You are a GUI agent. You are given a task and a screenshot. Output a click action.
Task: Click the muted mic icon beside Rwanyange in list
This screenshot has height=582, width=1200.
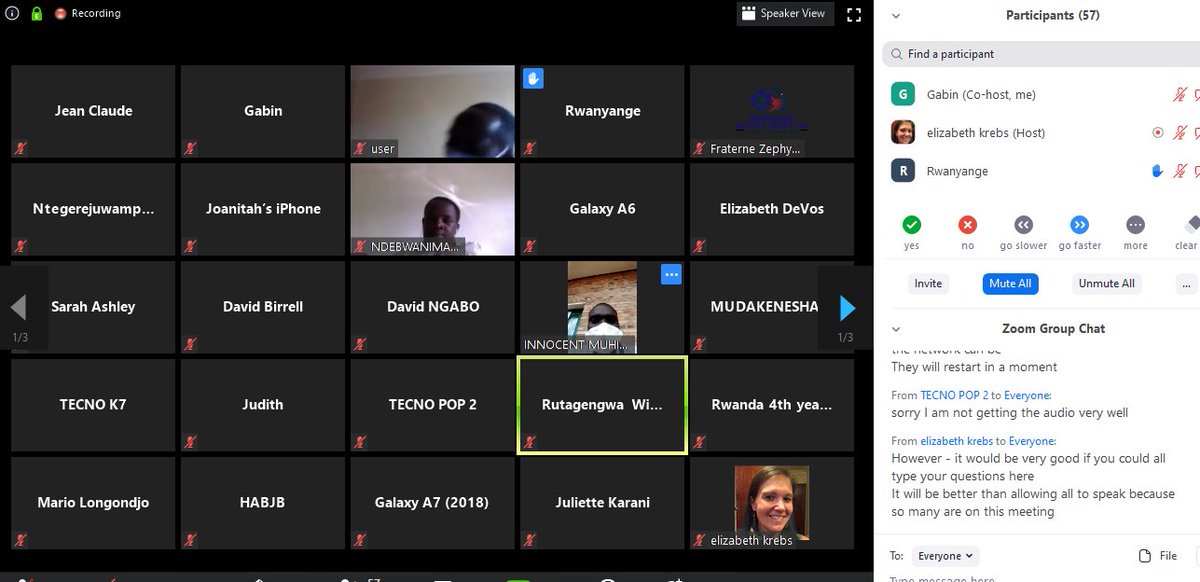pyautogui.click(x=1180, y=171)
